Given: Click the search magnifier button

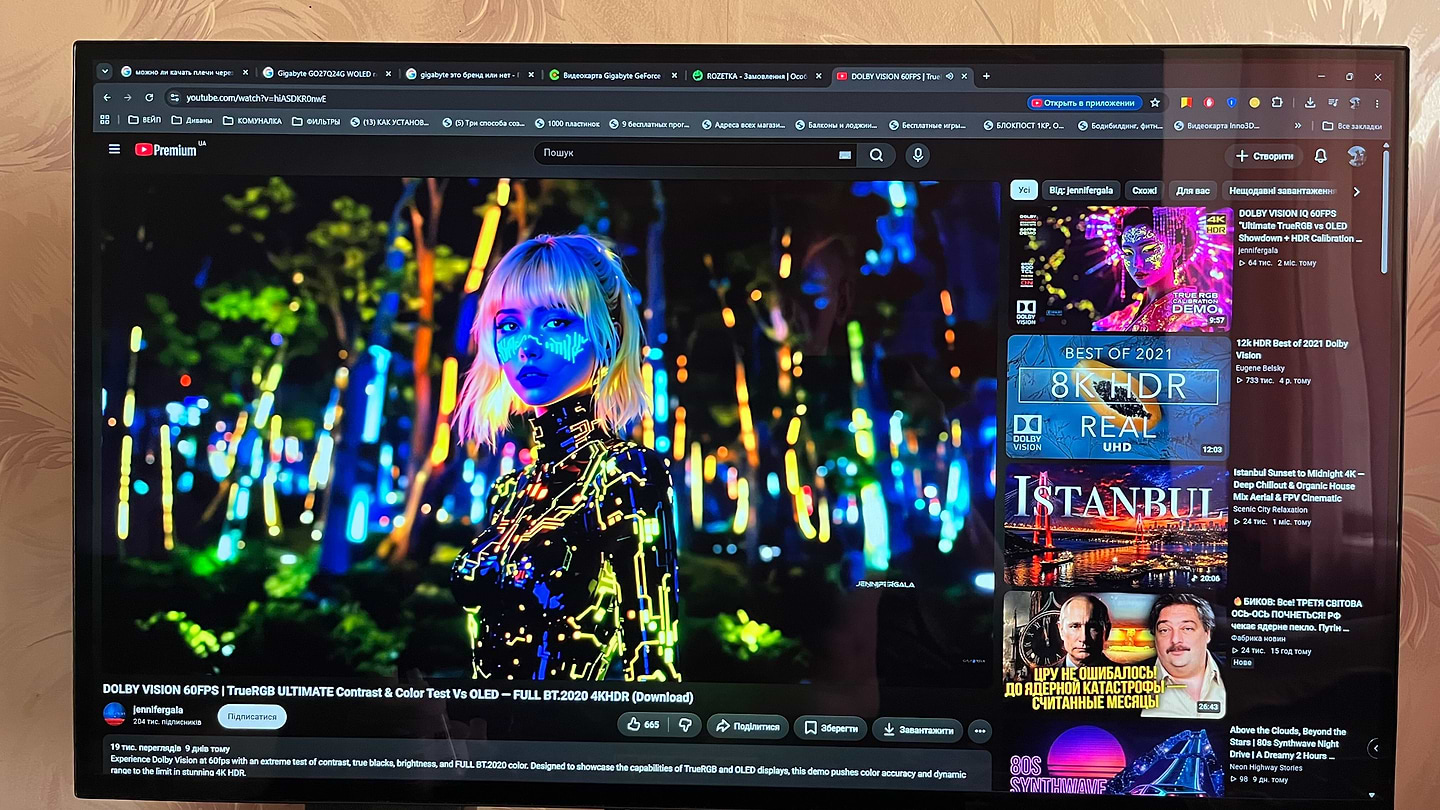Looking at the screenshot, I should point(876,155).
